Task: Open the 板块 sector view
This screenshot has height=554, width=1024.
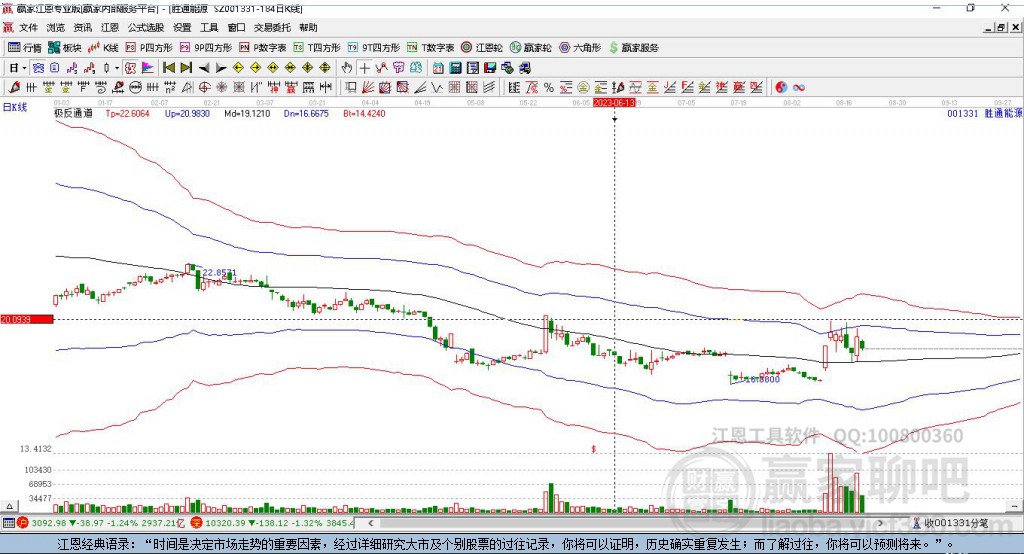Action: [x=65, y=48]
